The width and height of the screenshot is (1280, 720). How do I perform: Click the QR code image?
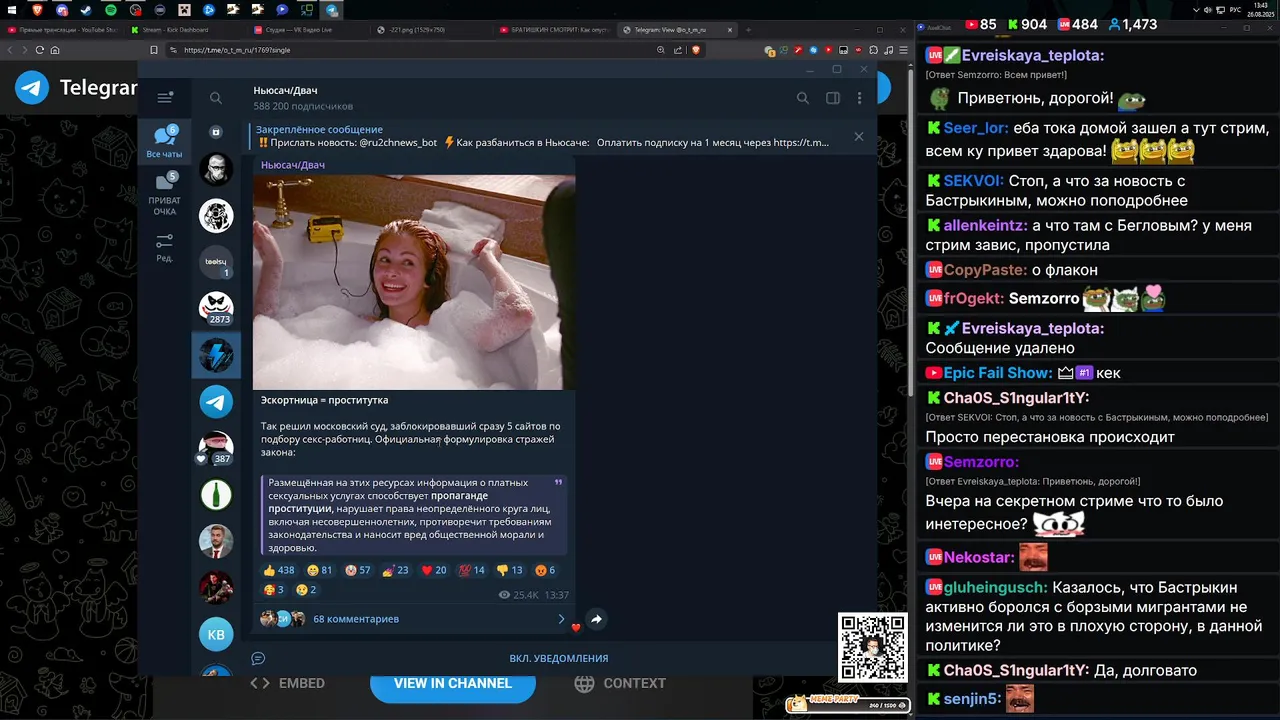pos(873,647)
